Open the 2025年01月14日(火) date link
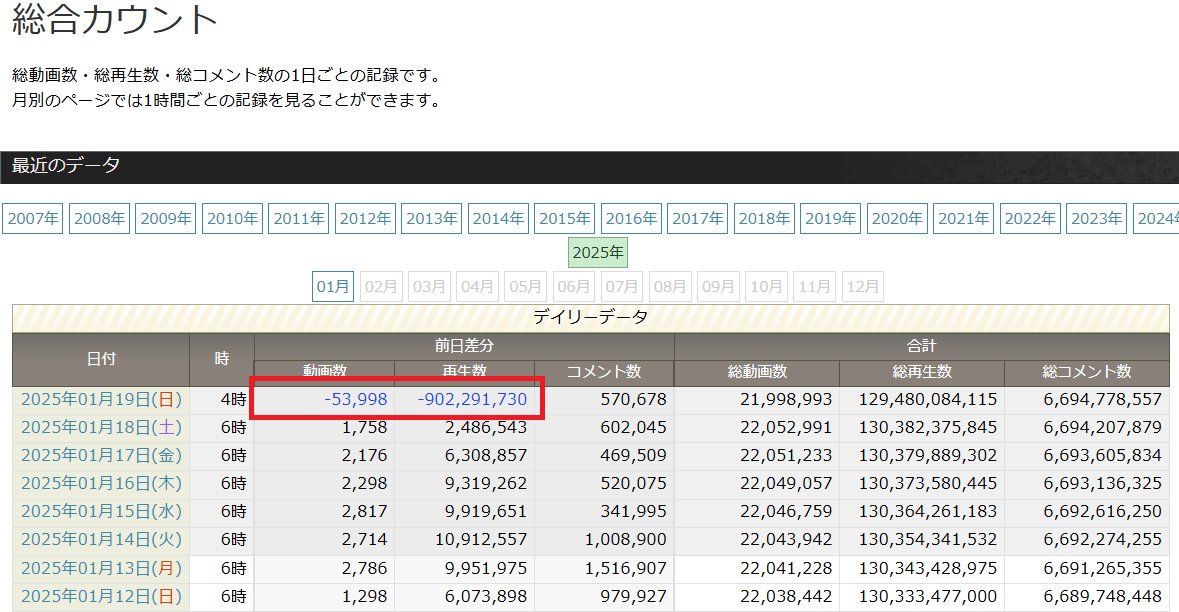The image size is (1179, 612). coord(102,540)
